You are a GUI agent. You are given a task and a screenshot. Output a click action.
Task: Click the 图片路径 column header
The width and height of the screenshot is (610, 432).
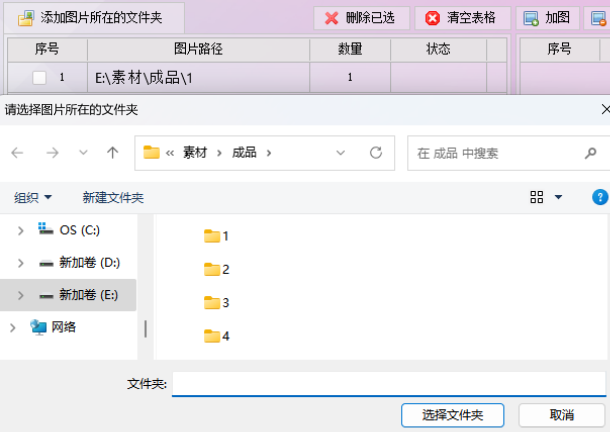(x=198, y=49)
